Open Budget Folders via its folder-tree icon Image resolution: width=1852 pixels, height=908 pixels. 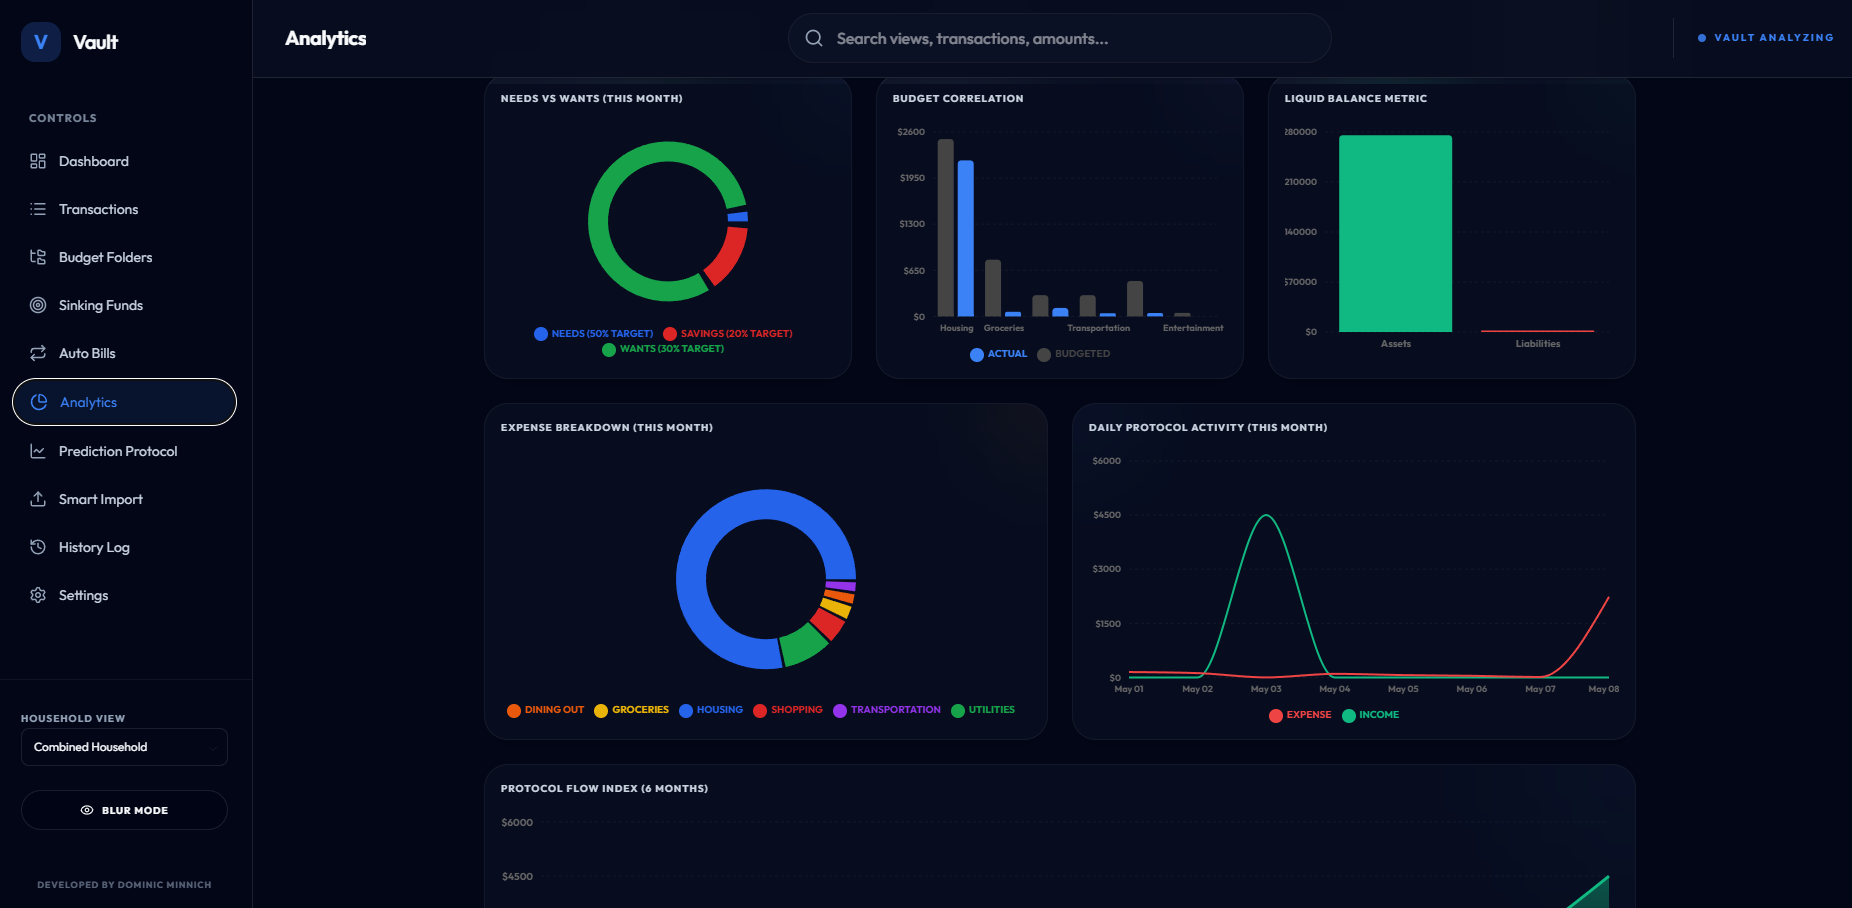pyautogui.click(x=38, y=257)
